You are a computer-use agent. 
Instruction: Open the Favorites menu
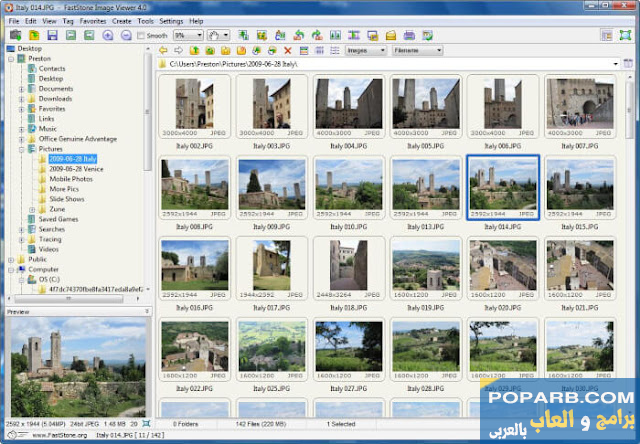click(93, 21)
